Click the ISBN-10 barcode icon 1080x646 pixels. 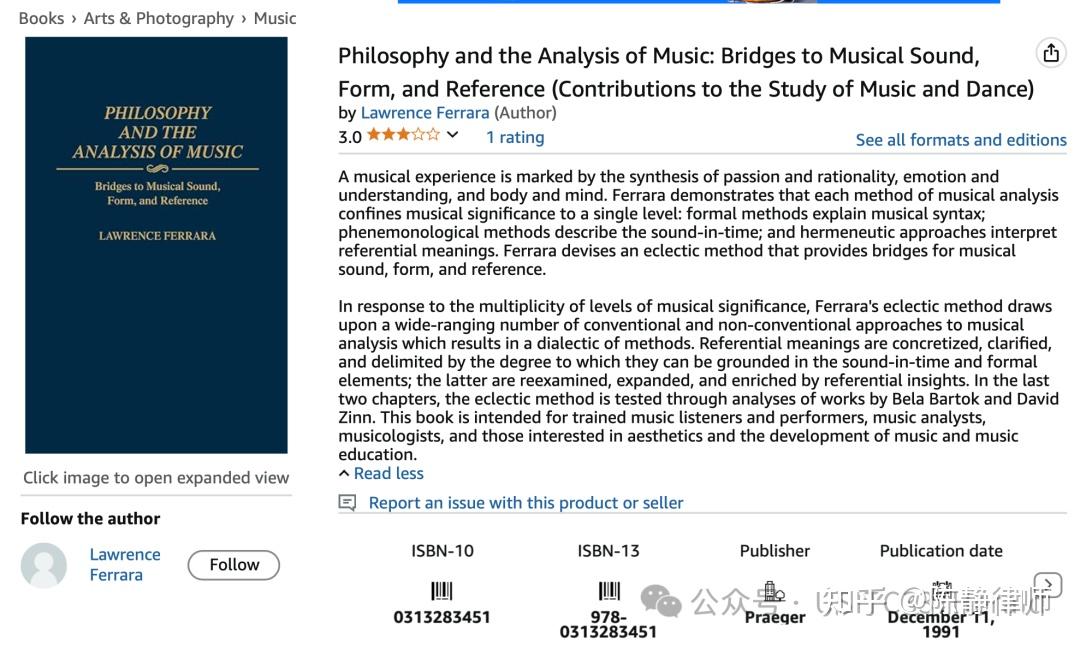[x=441, y=591]
